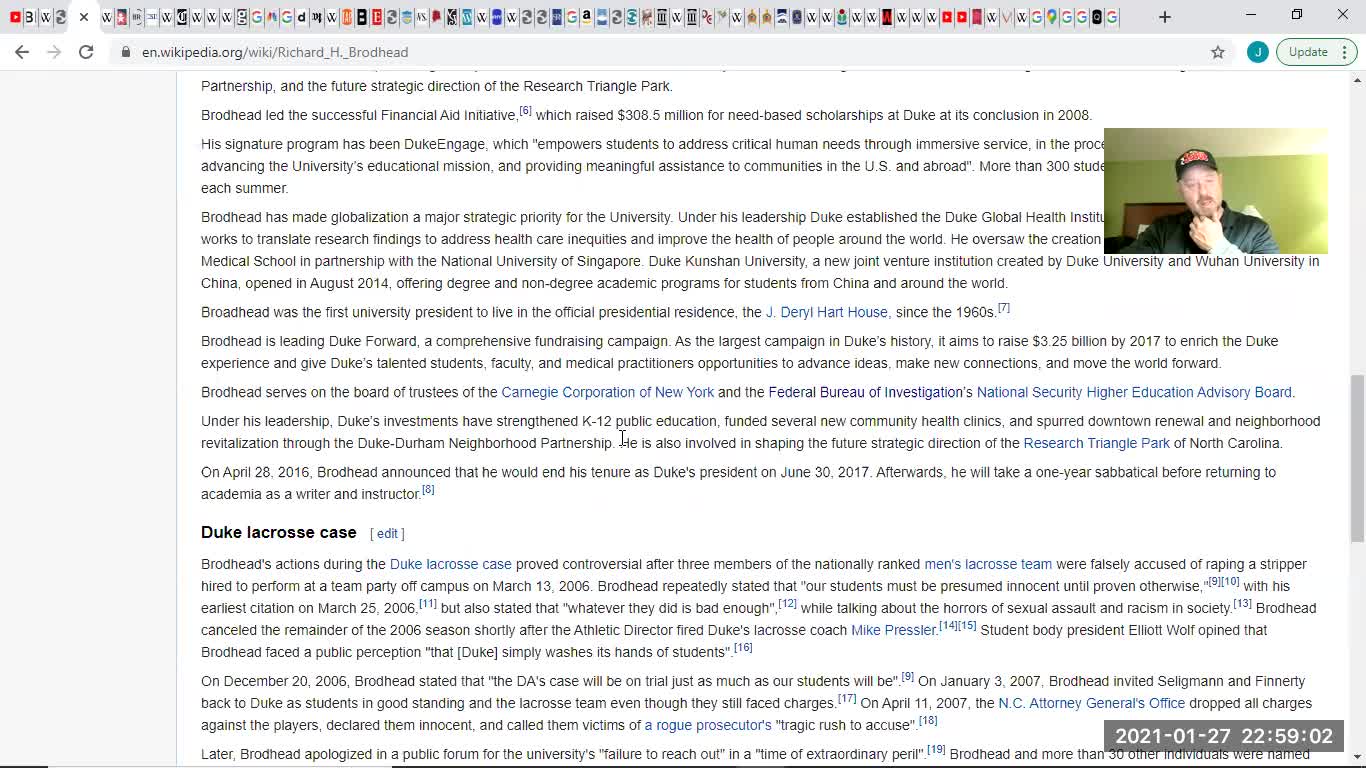This screenshot has height=768, width=1366.
Task: Reload the Wikipedia page
Action: [86, 52]
